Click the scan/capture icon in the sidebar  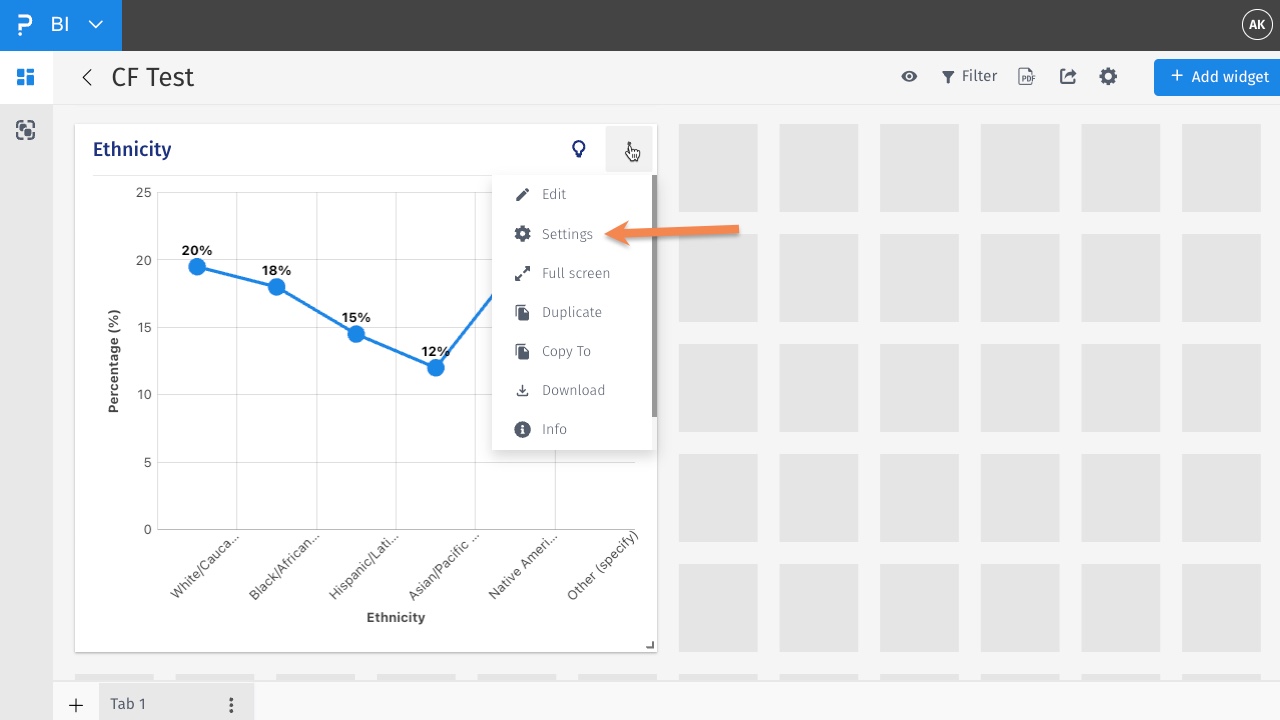(26, 130)
